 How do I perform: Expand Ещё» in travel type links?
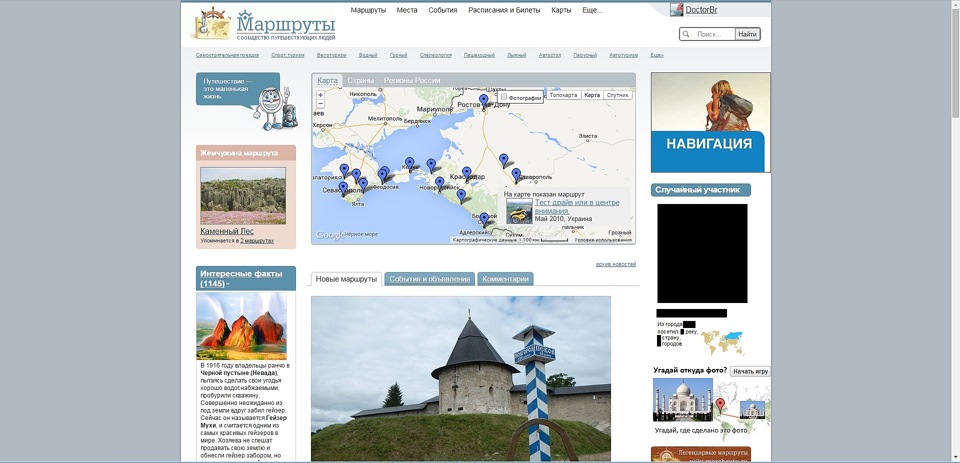tap(656, 55)
